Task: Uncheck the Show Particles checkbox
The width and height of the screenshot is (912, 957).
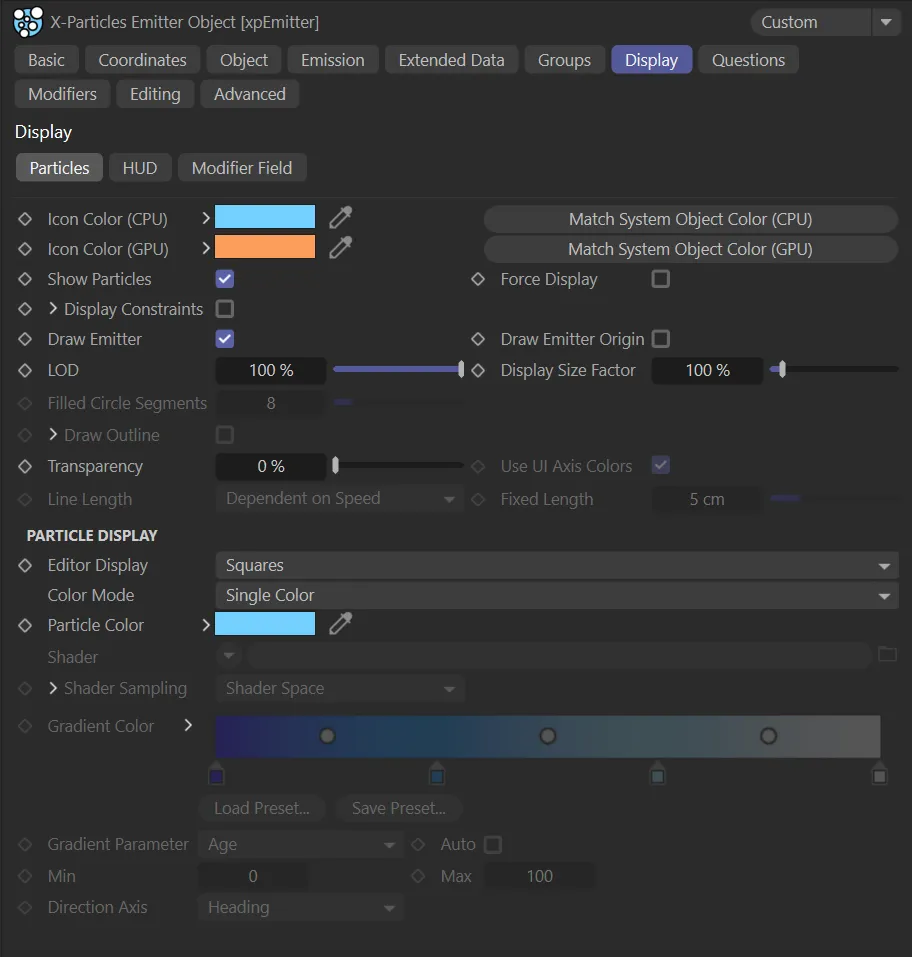Action: pyautogui.click(x=225, y=279)
